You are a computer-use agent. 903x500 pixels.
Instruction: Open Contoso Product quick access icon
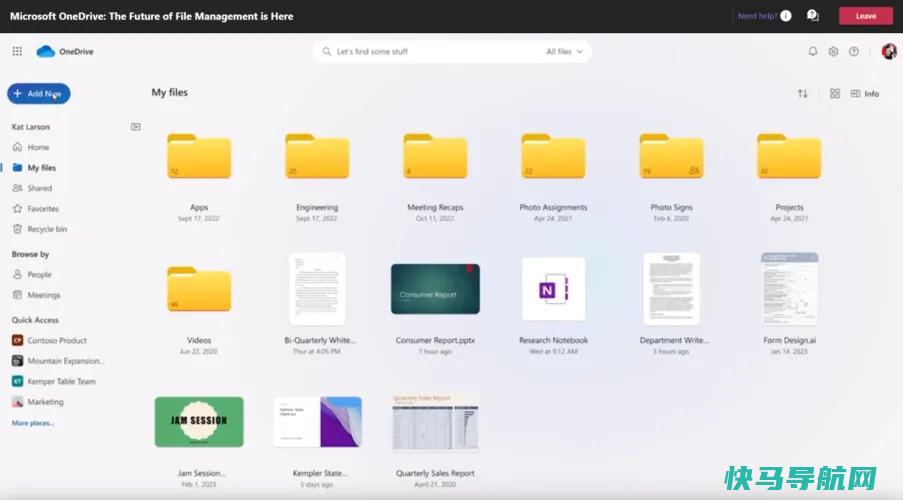click(x=17, y=340)
